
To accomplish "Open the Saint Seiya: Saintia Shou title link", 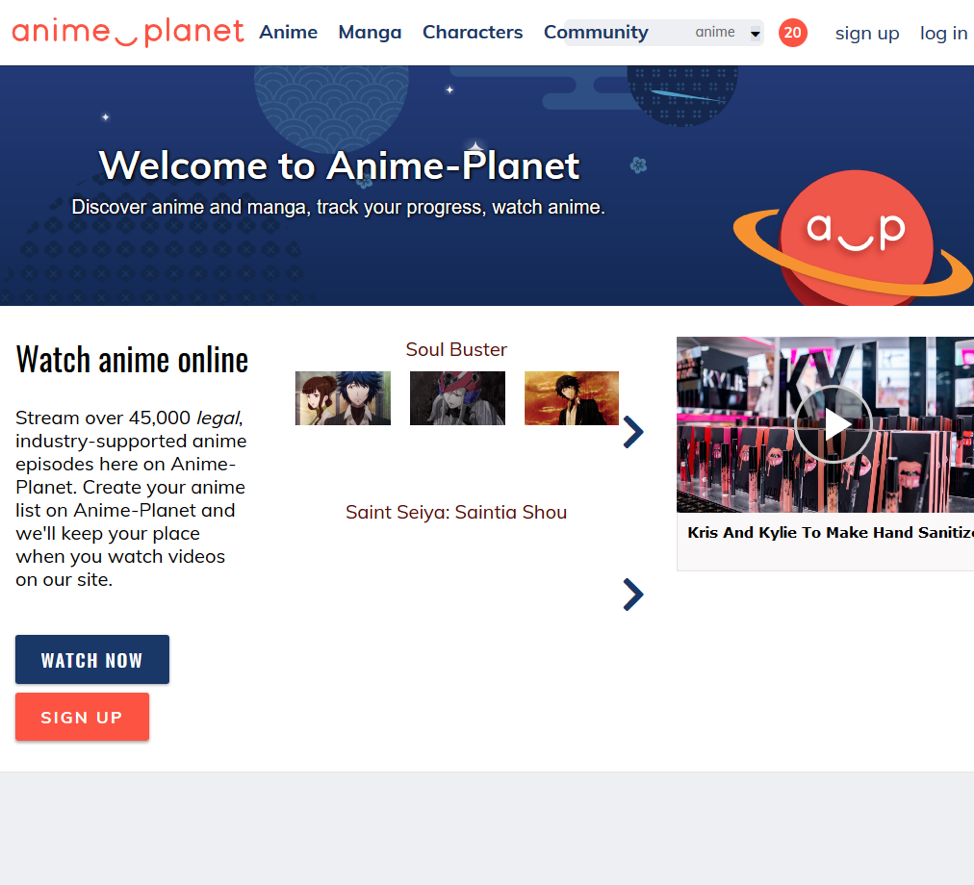I will coord(456,512).
